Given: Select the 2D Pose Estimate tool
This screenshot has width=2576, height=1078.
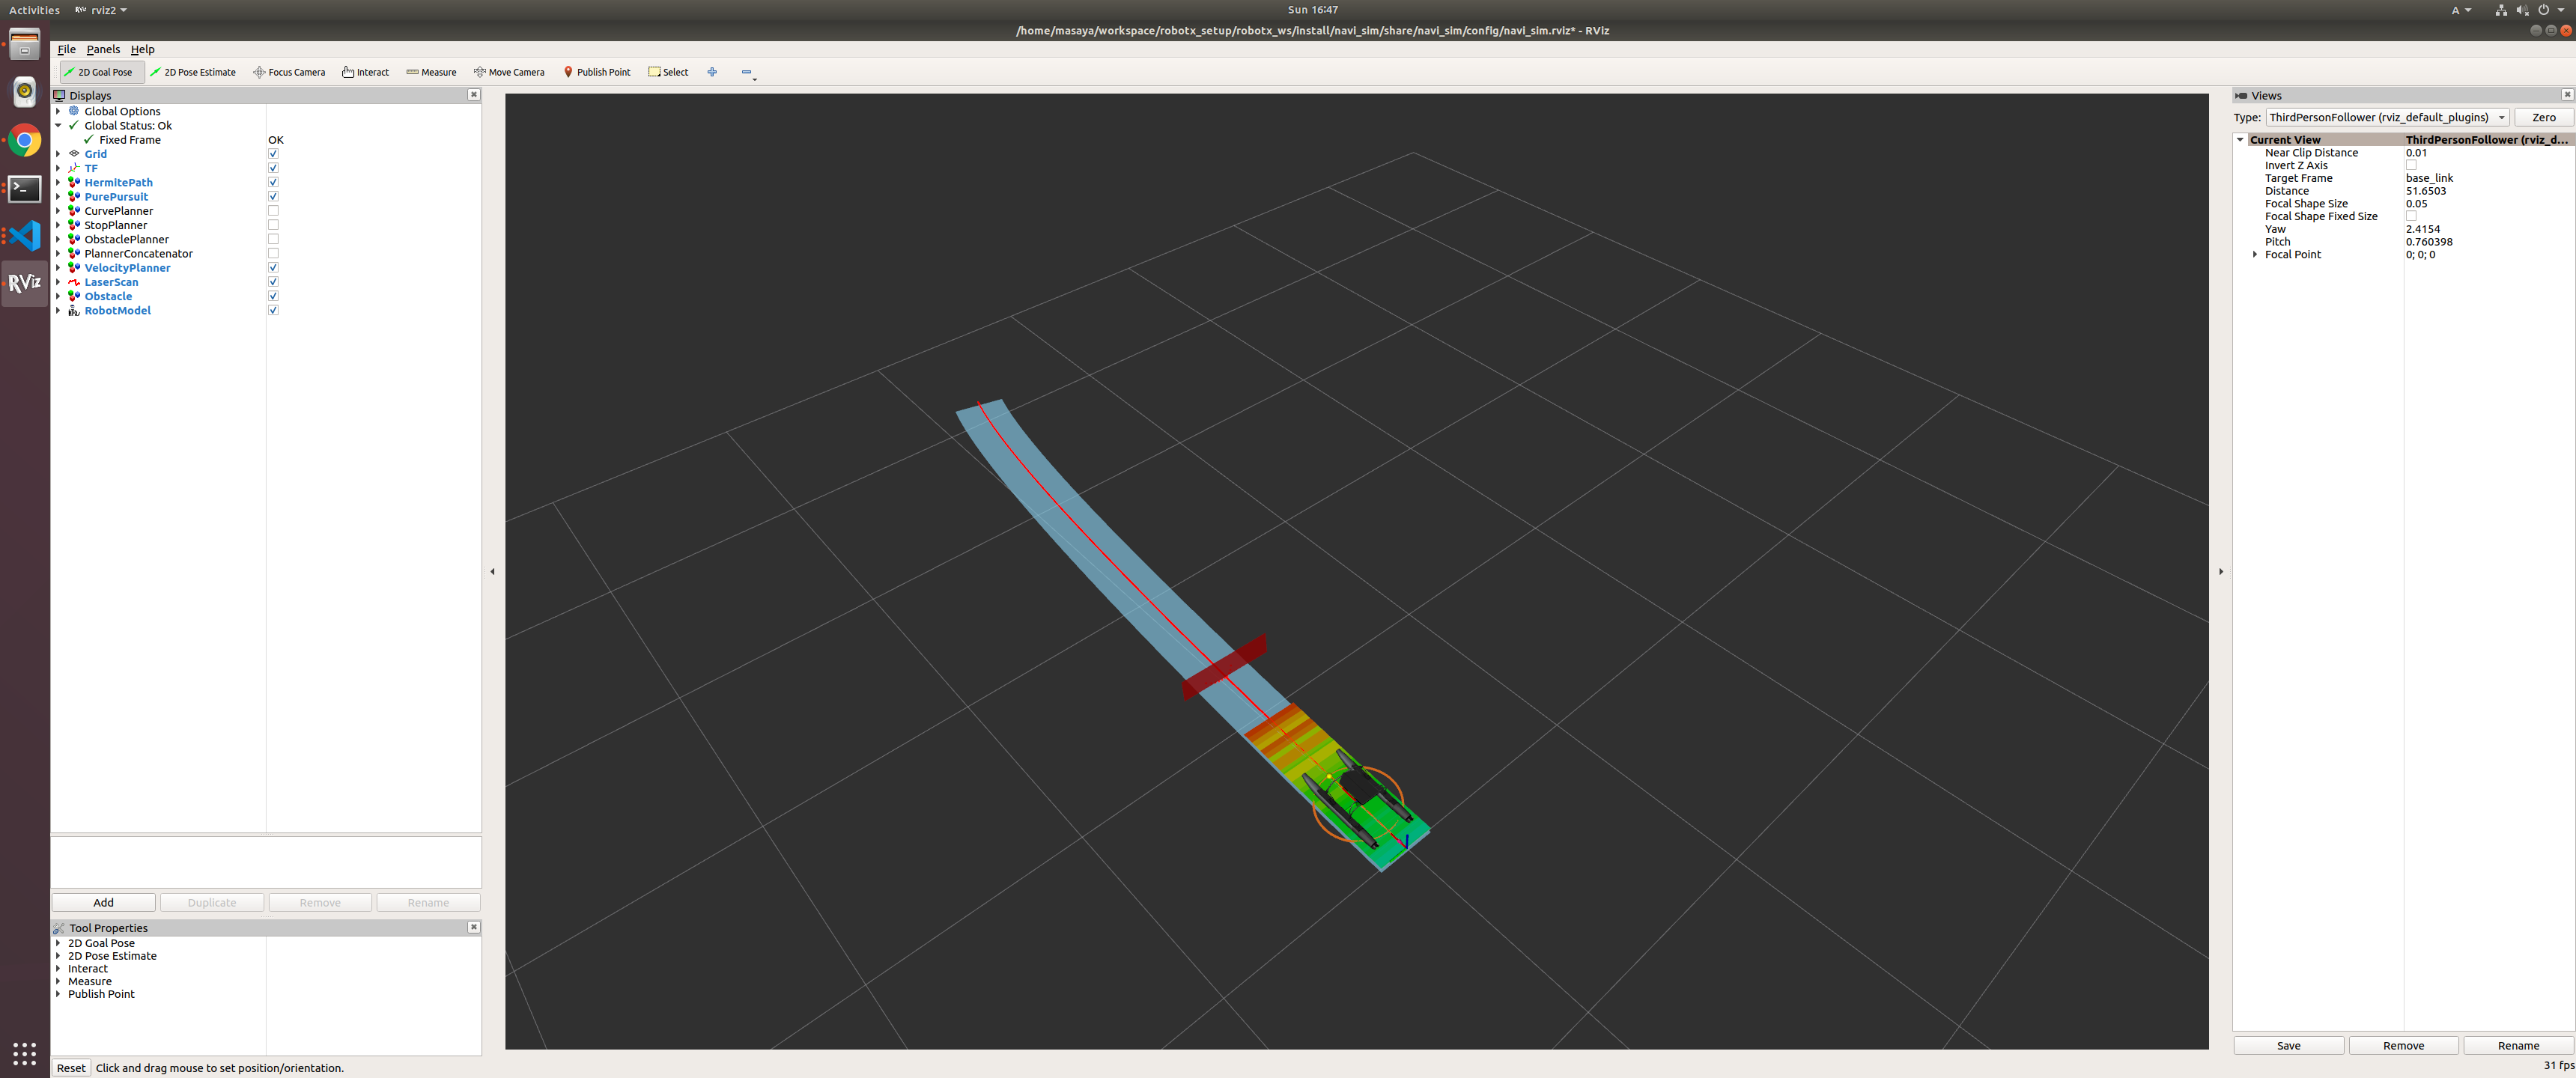Looking at the screenshot, I should point(193,72).
